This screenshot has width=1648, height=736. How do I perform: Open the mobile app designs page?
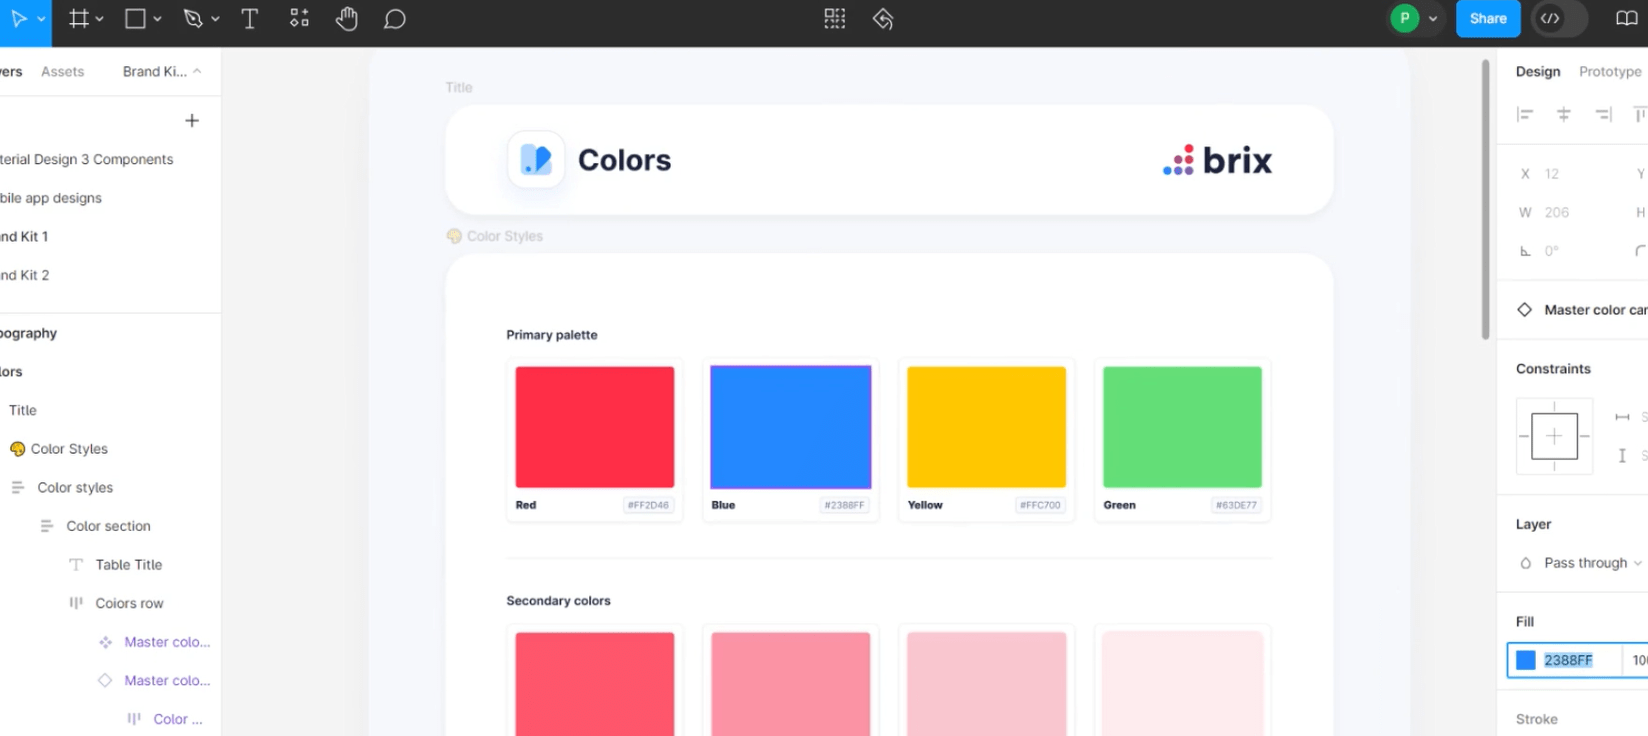(x=51, y=198)
